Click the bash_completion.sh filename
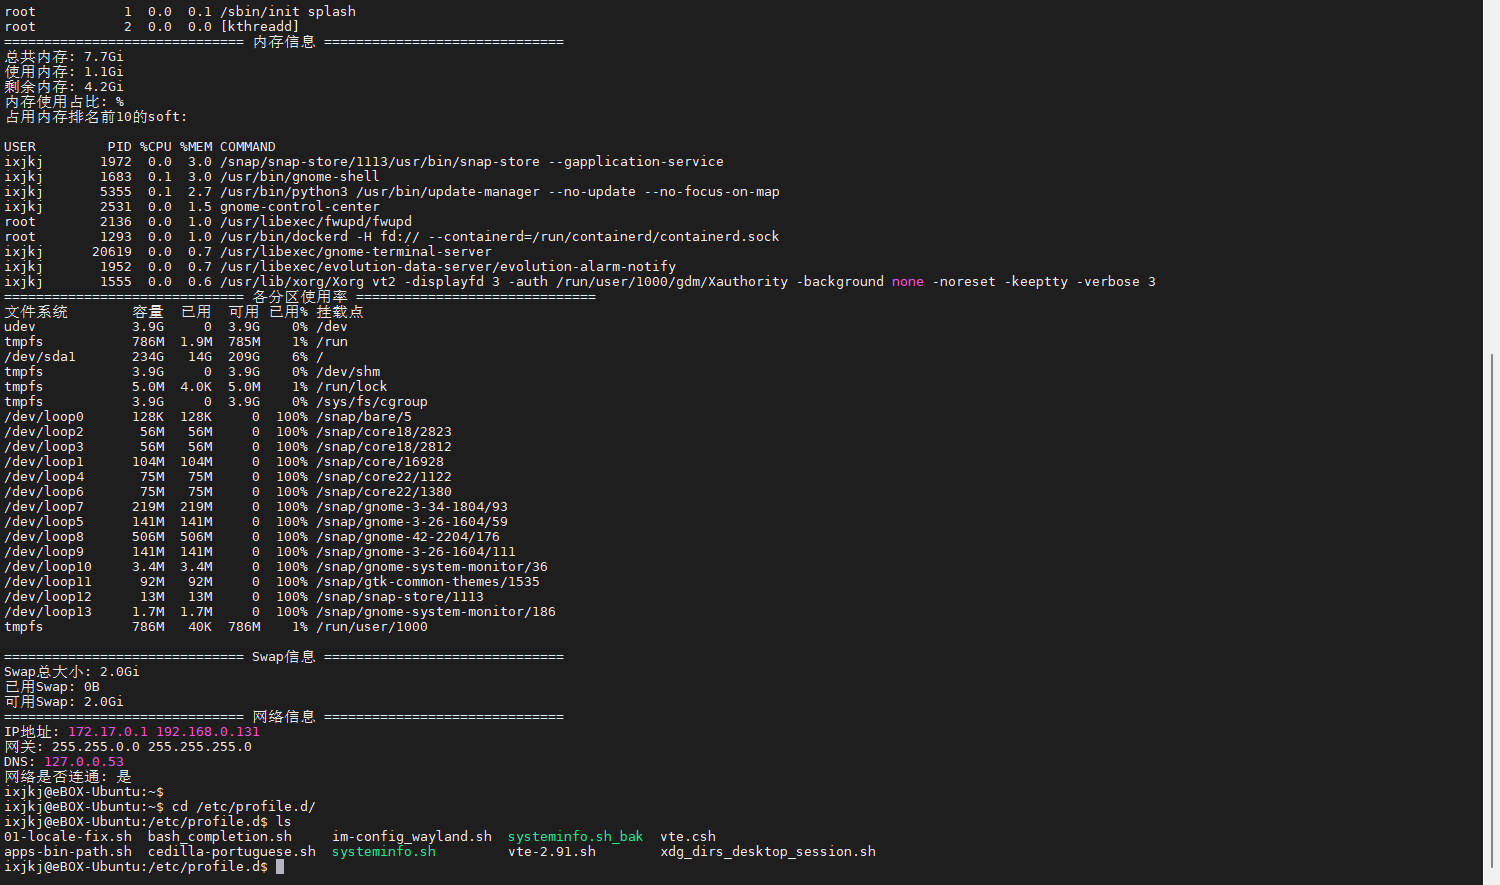 219,837
